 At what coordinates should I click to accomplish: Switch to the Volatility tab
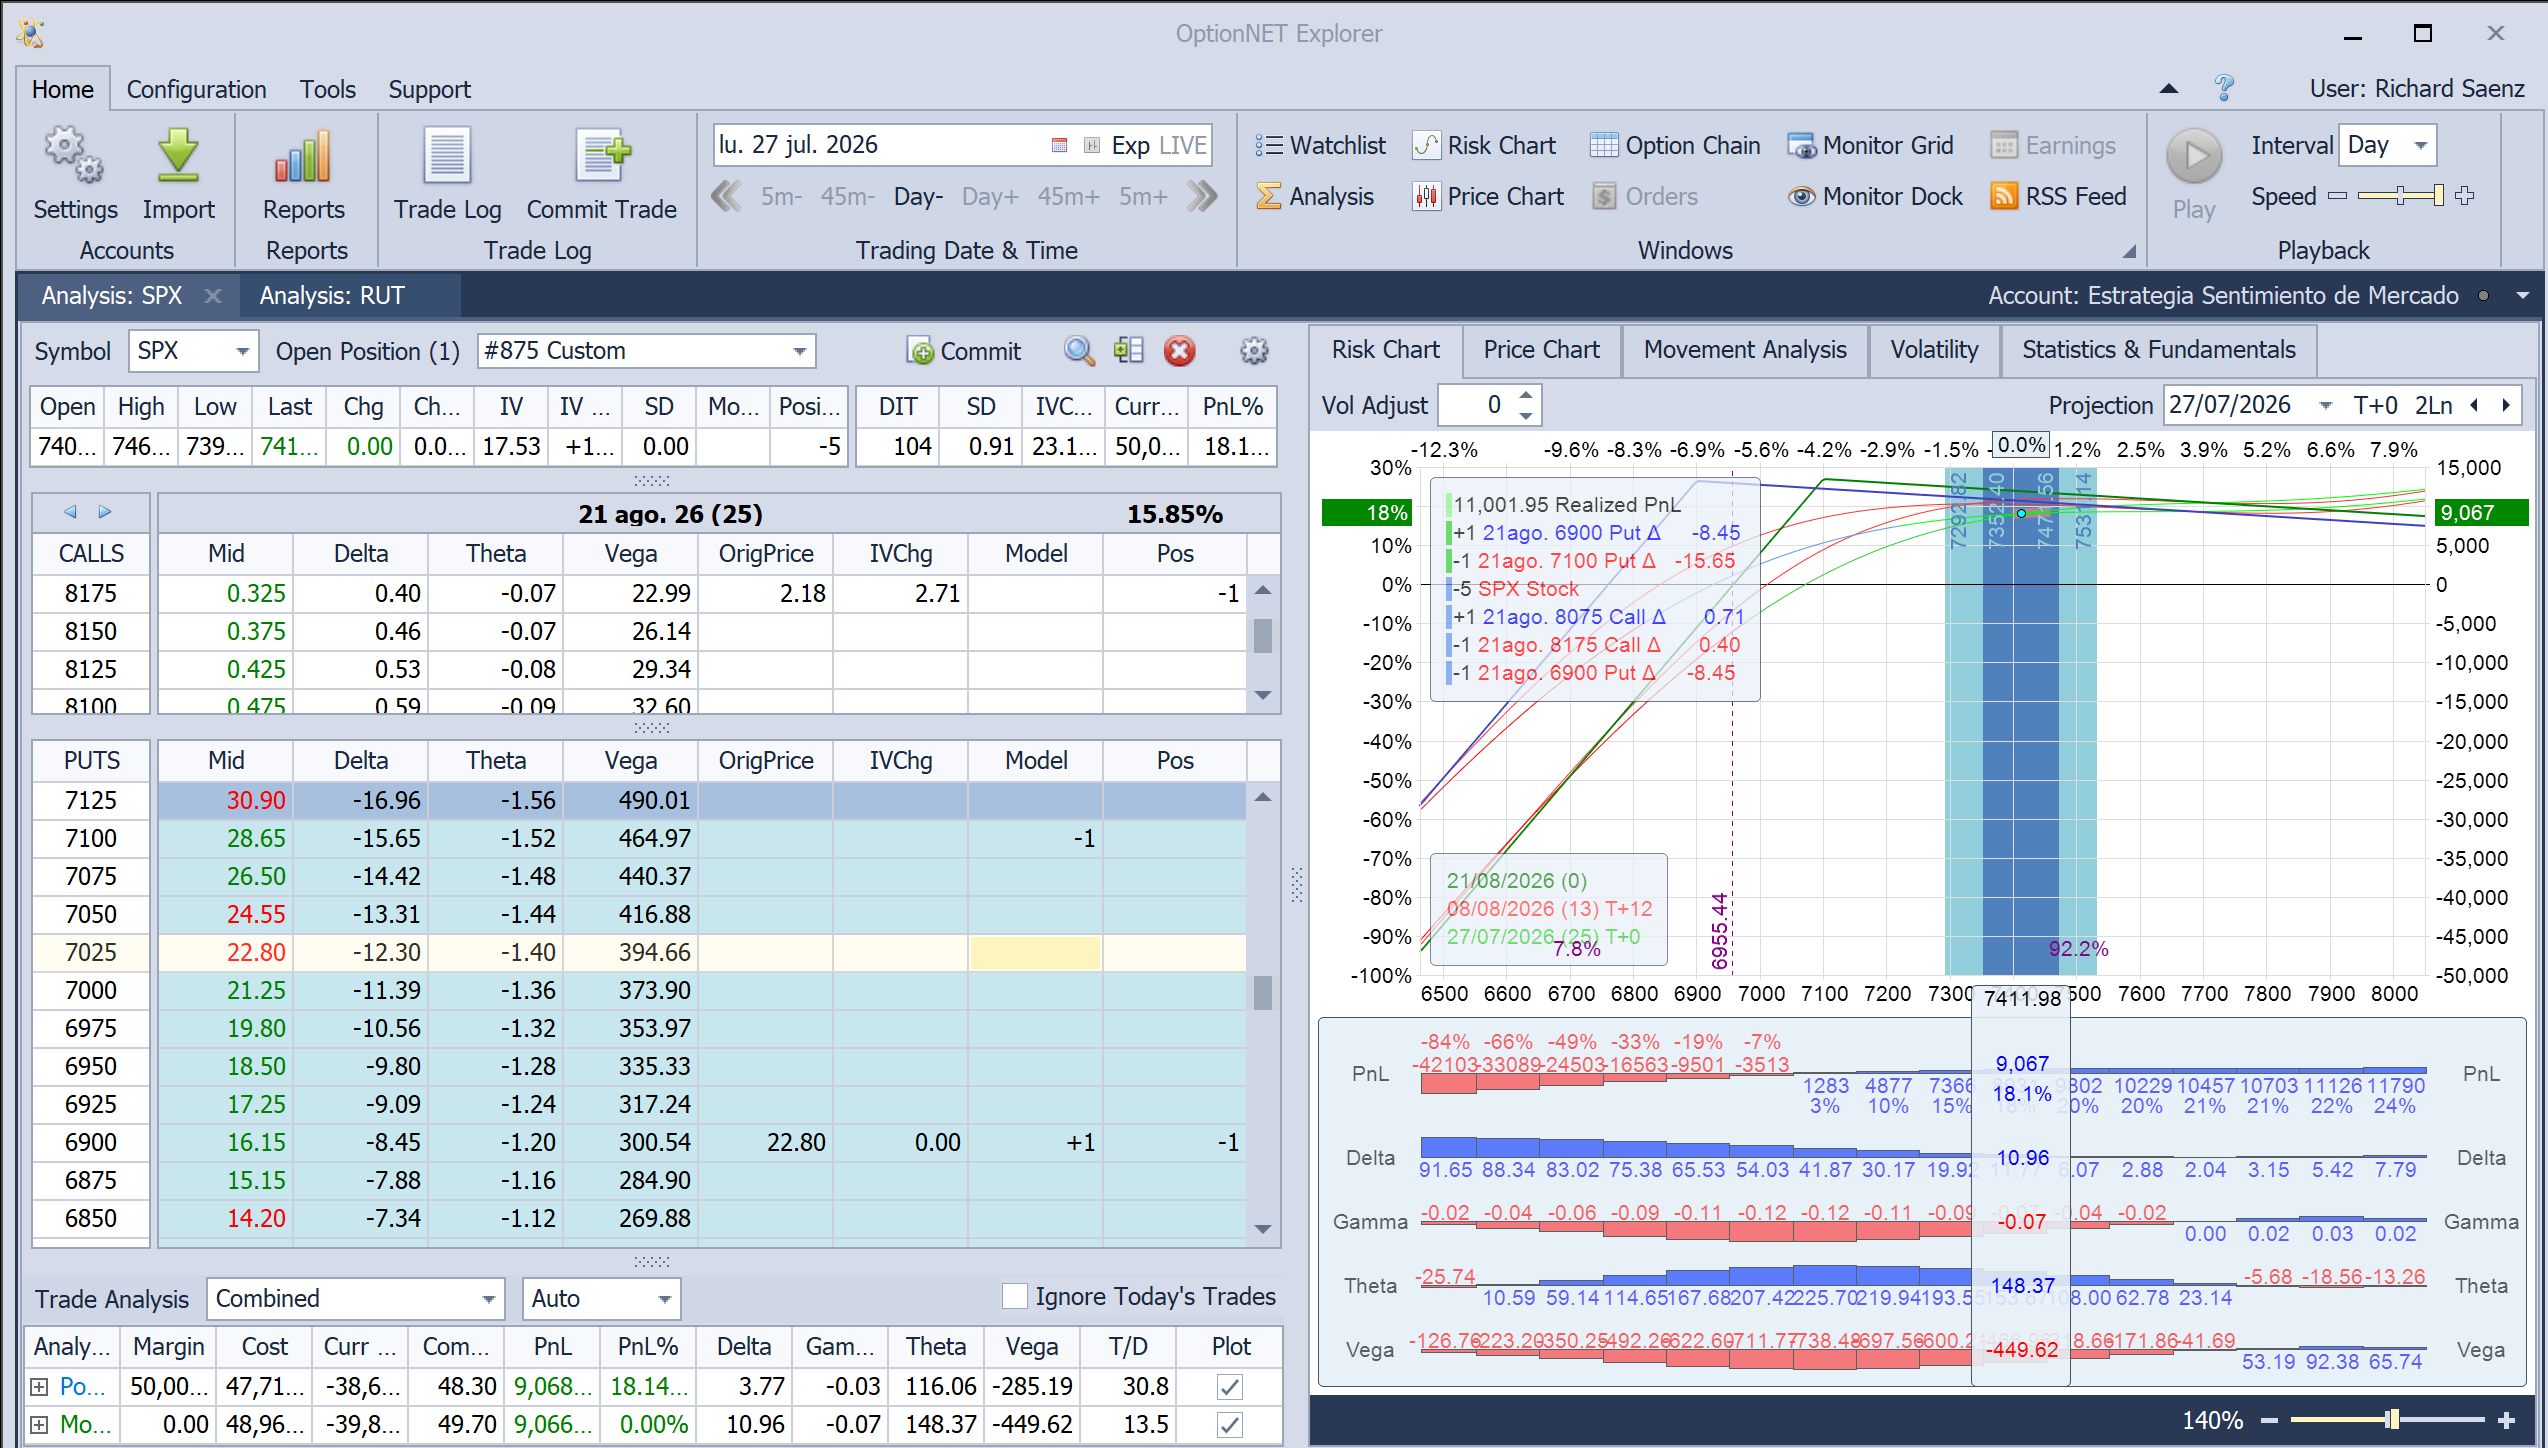point(1934,350)
